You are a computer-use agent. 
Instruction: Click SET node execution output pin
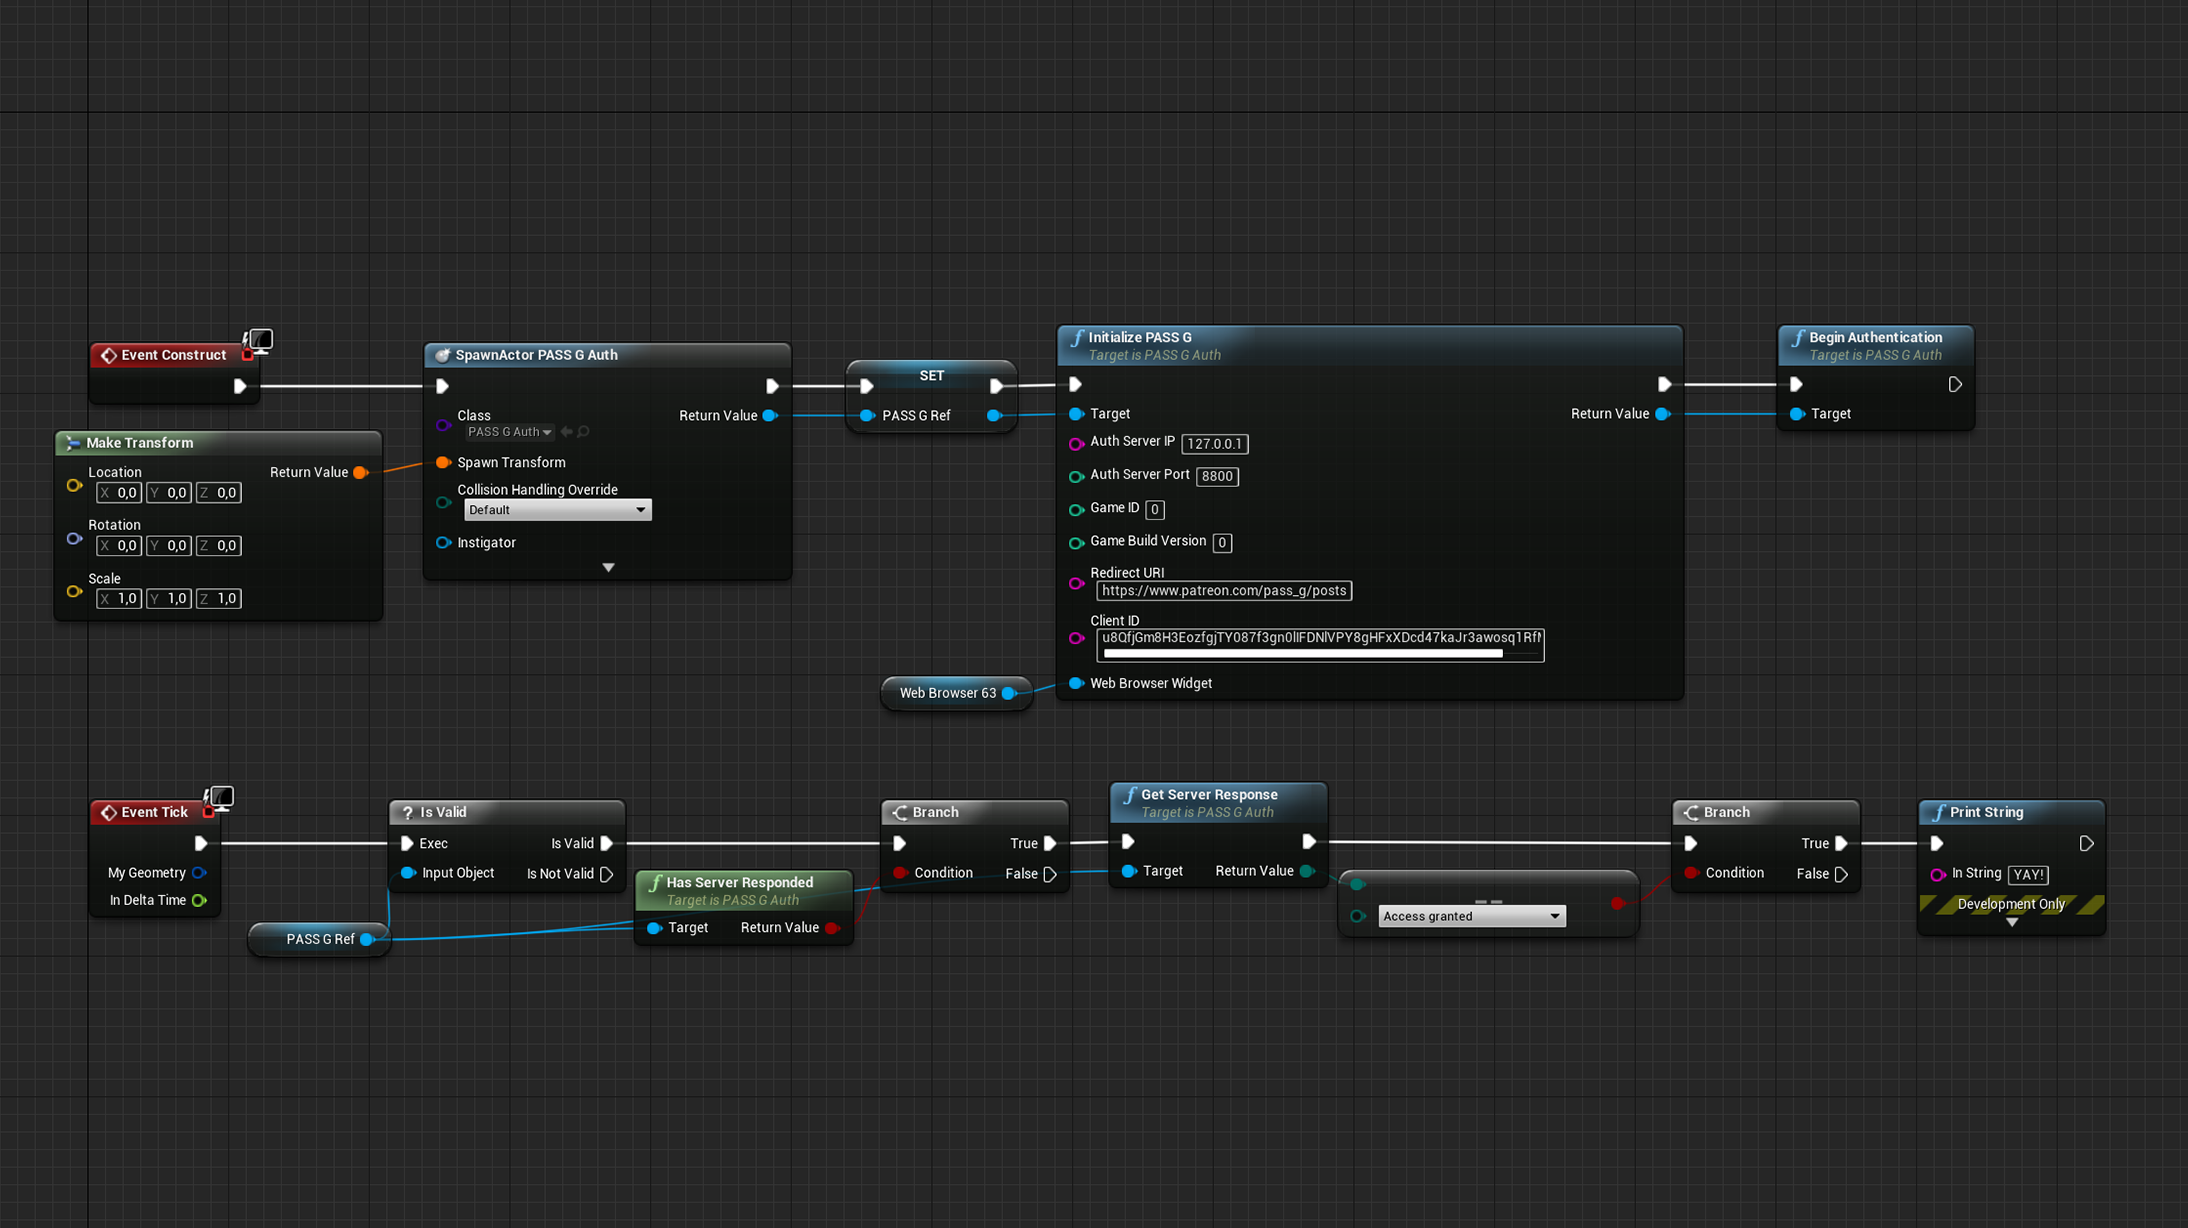(997, 386)
